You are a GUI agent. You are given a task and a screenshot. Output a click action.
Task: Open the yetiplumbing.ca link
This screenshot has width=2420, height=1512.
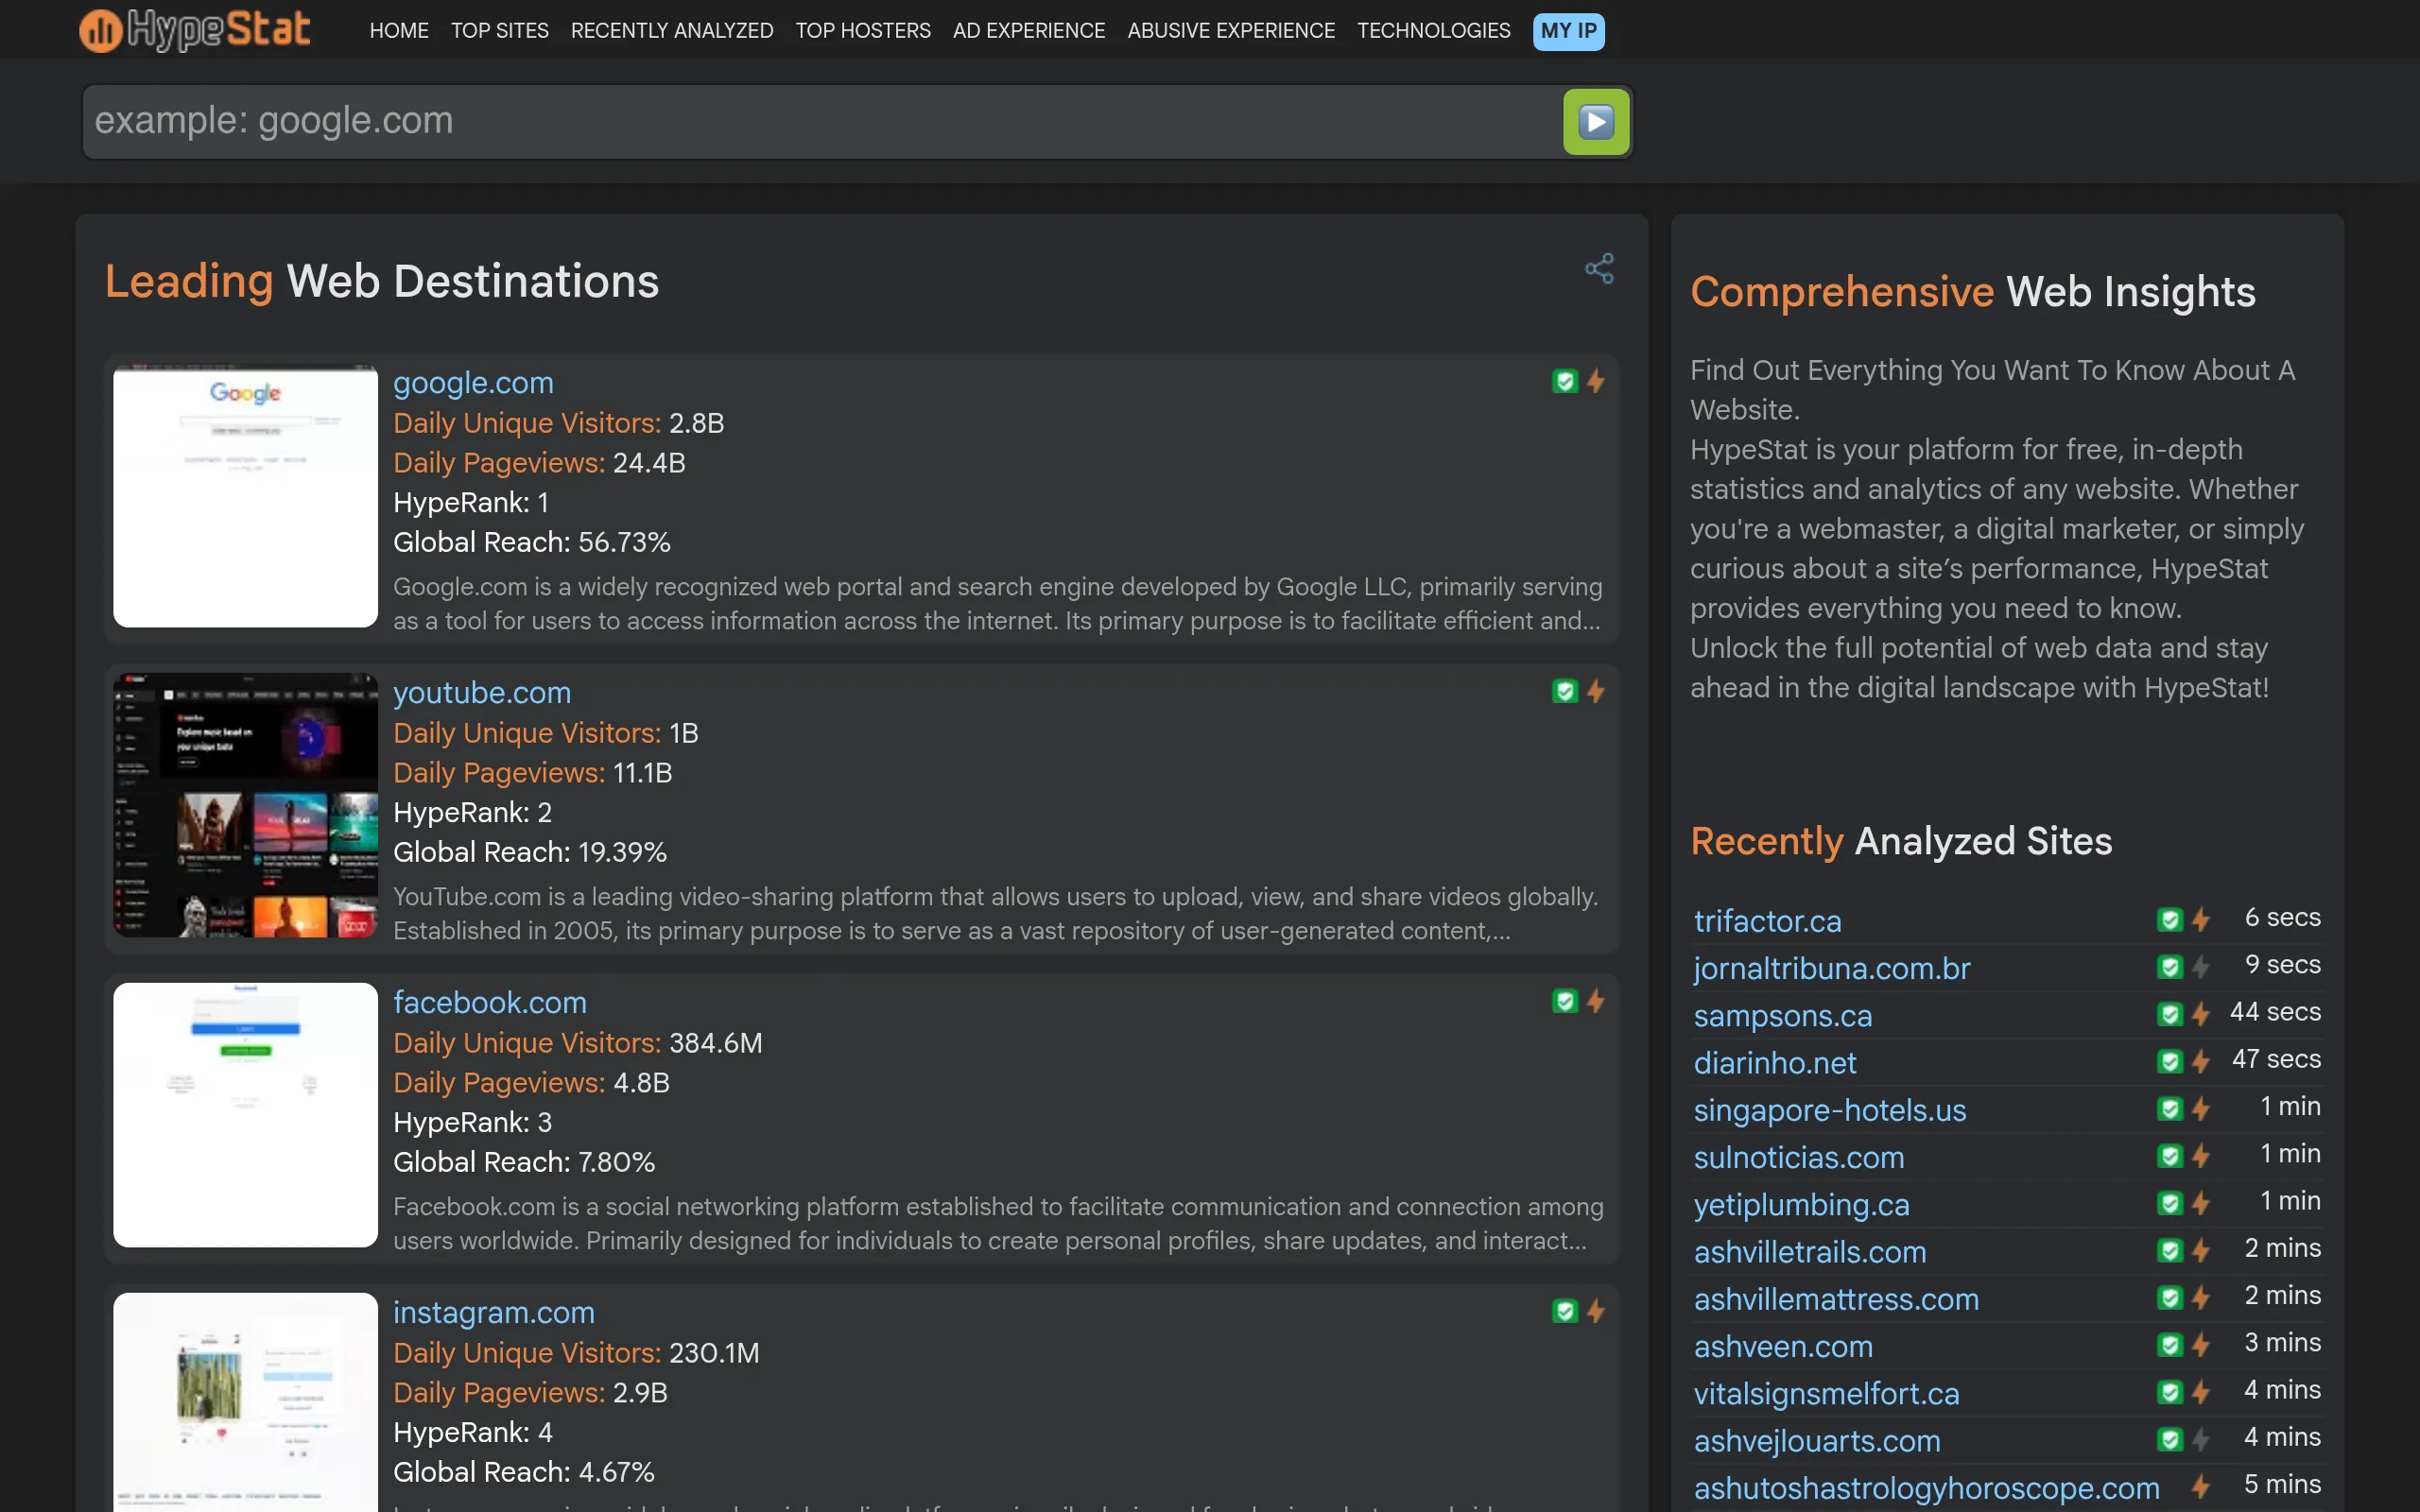1801,1204
